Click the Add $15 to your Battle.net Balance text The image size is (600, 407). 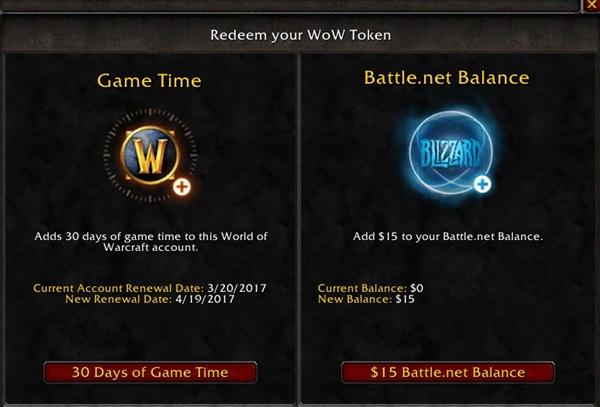point(448,236)
